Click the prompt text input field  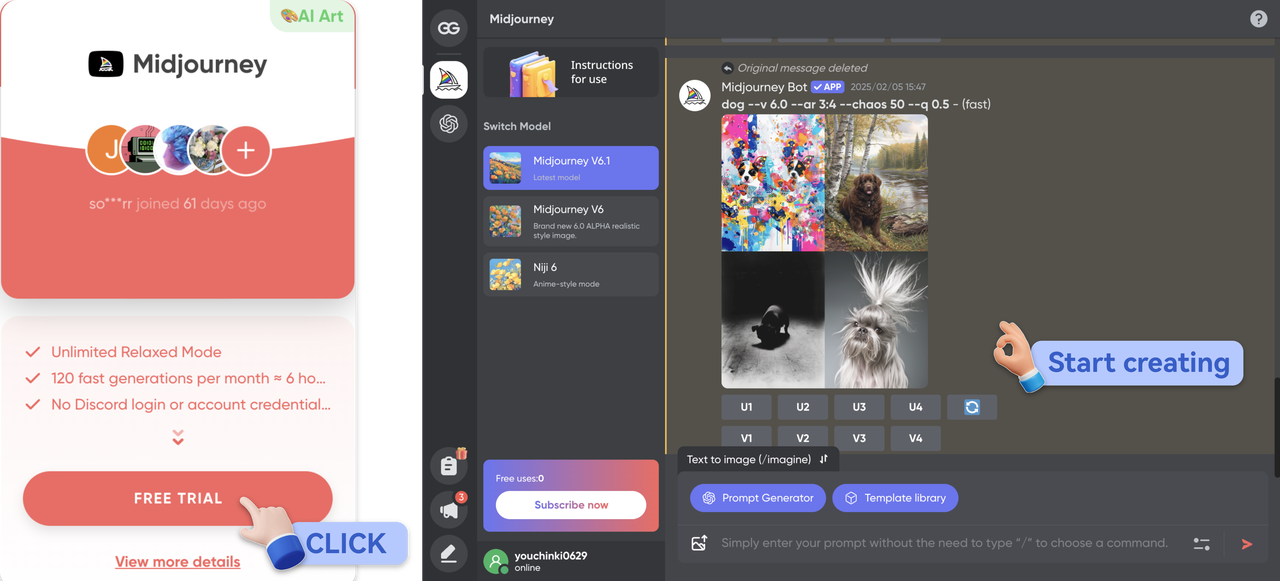click(x=944, y=543)
